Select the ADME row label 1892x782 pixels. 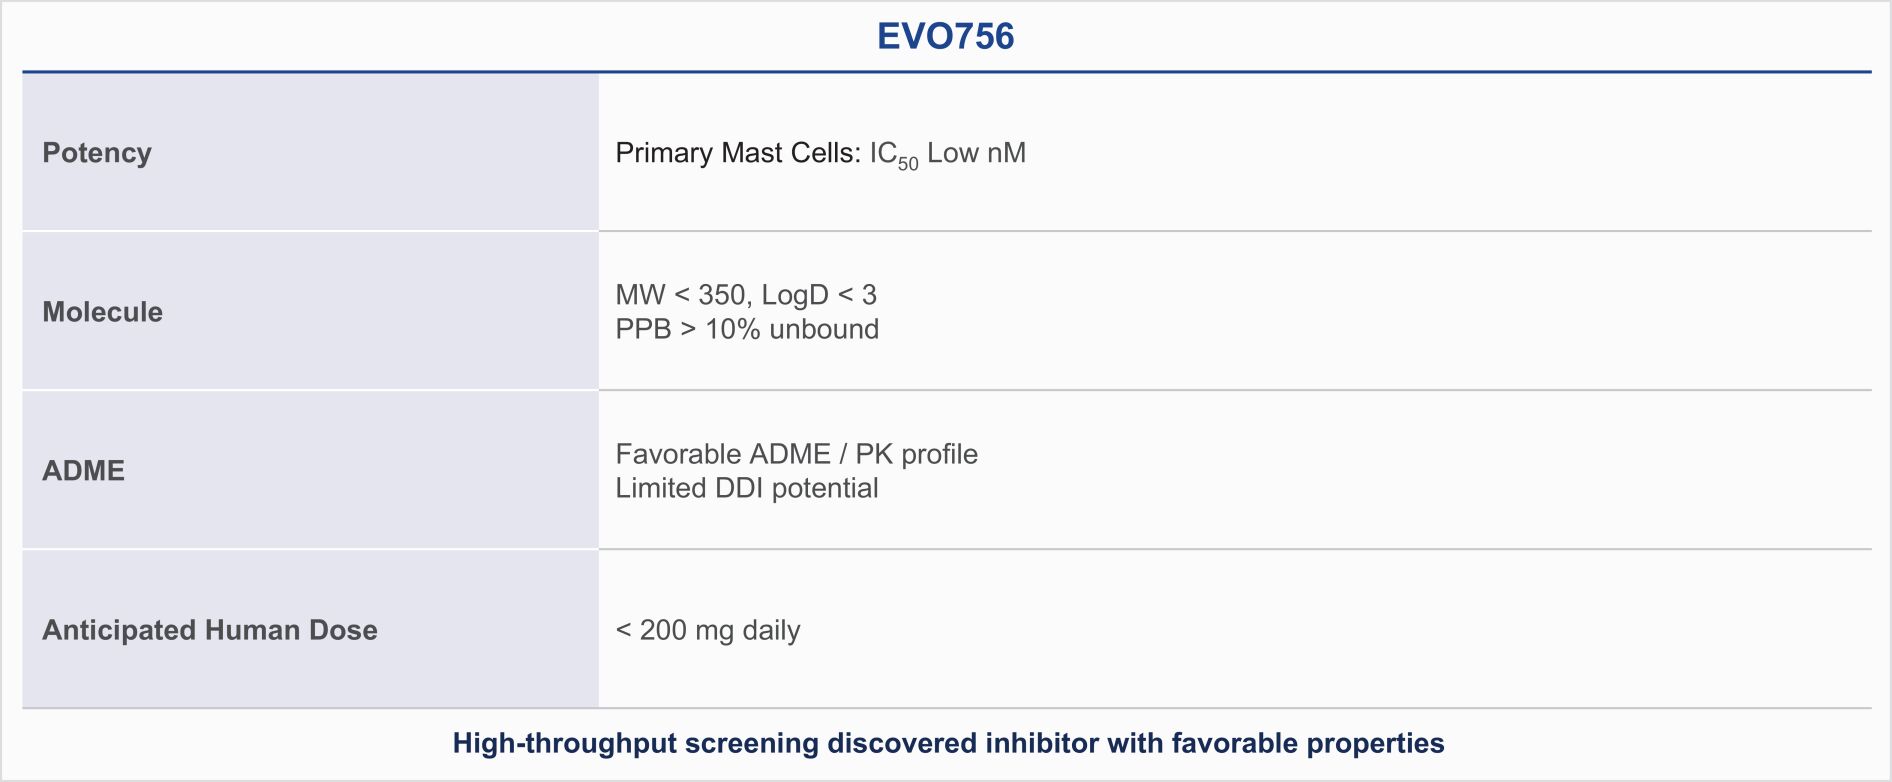coord(83,471)
